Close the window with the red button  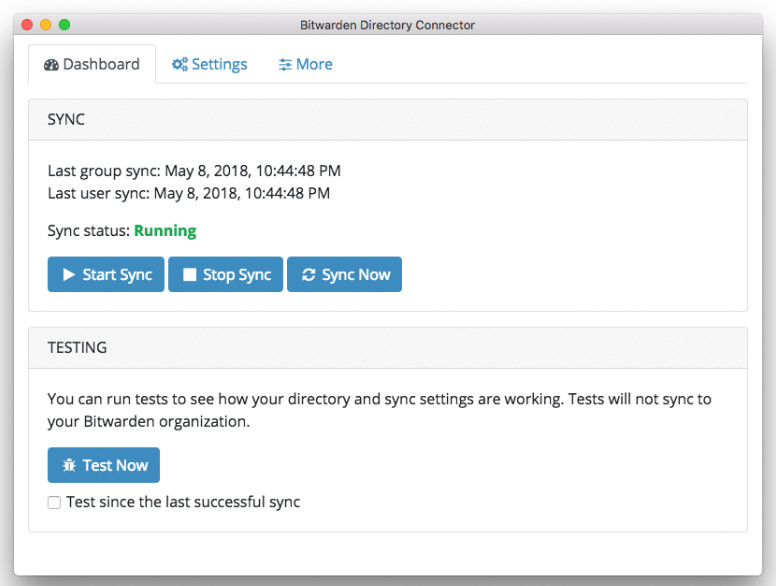[27, 24]
